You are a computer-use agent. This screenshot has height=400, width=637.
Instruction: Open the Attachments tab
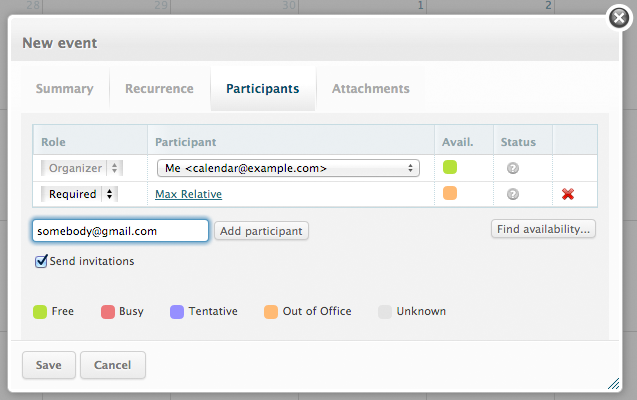click(x=370, y=89)
